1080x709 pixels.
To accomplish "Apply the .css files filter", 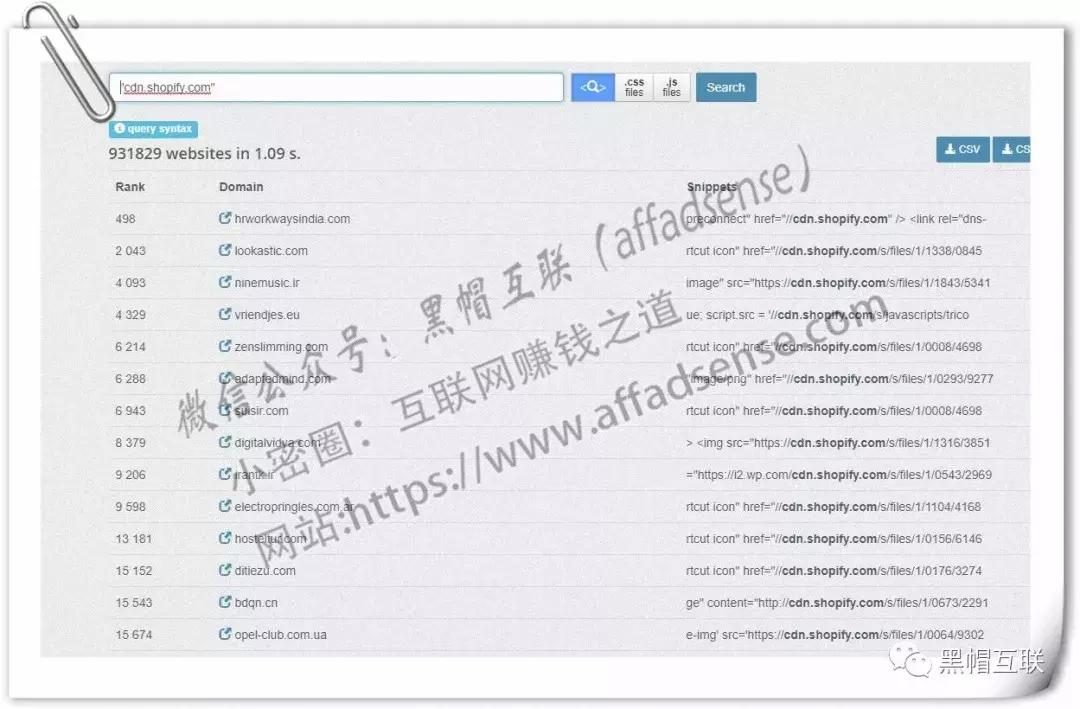I will pyautogui.click(x=634, y=87).
